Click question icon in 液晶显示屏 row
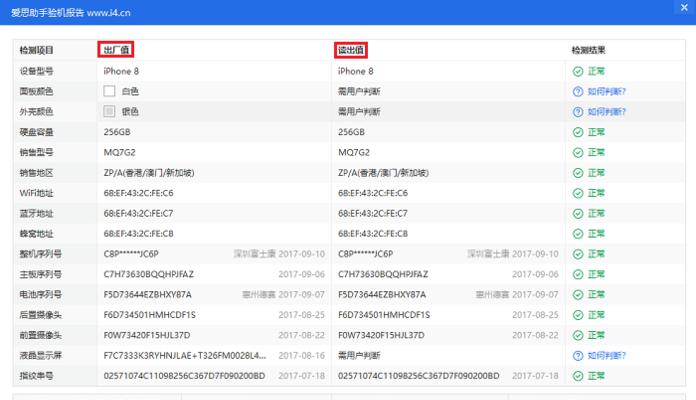Screen dimensions: 696x400 coord(577,355)
